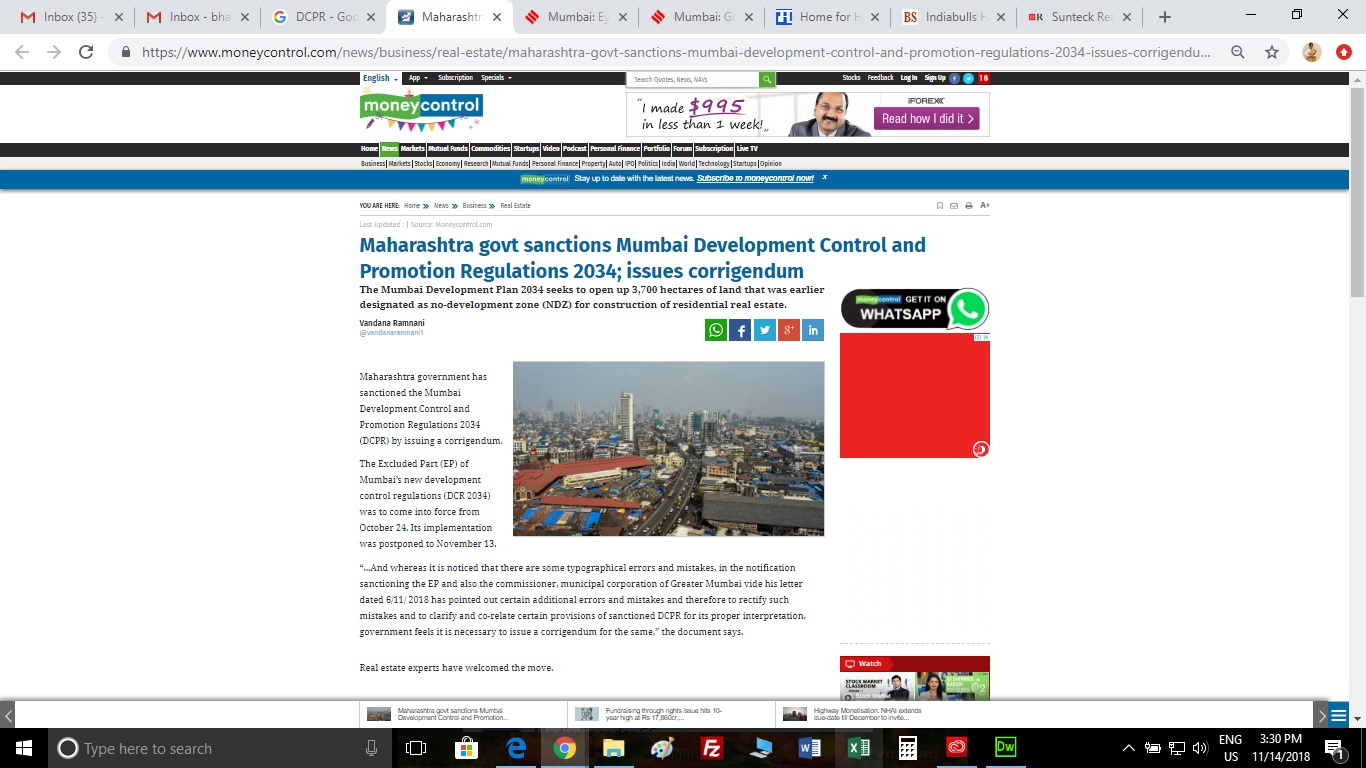Open author Vandana Ramnani link
Screen dimensions: 1366x768
[392, 323]
